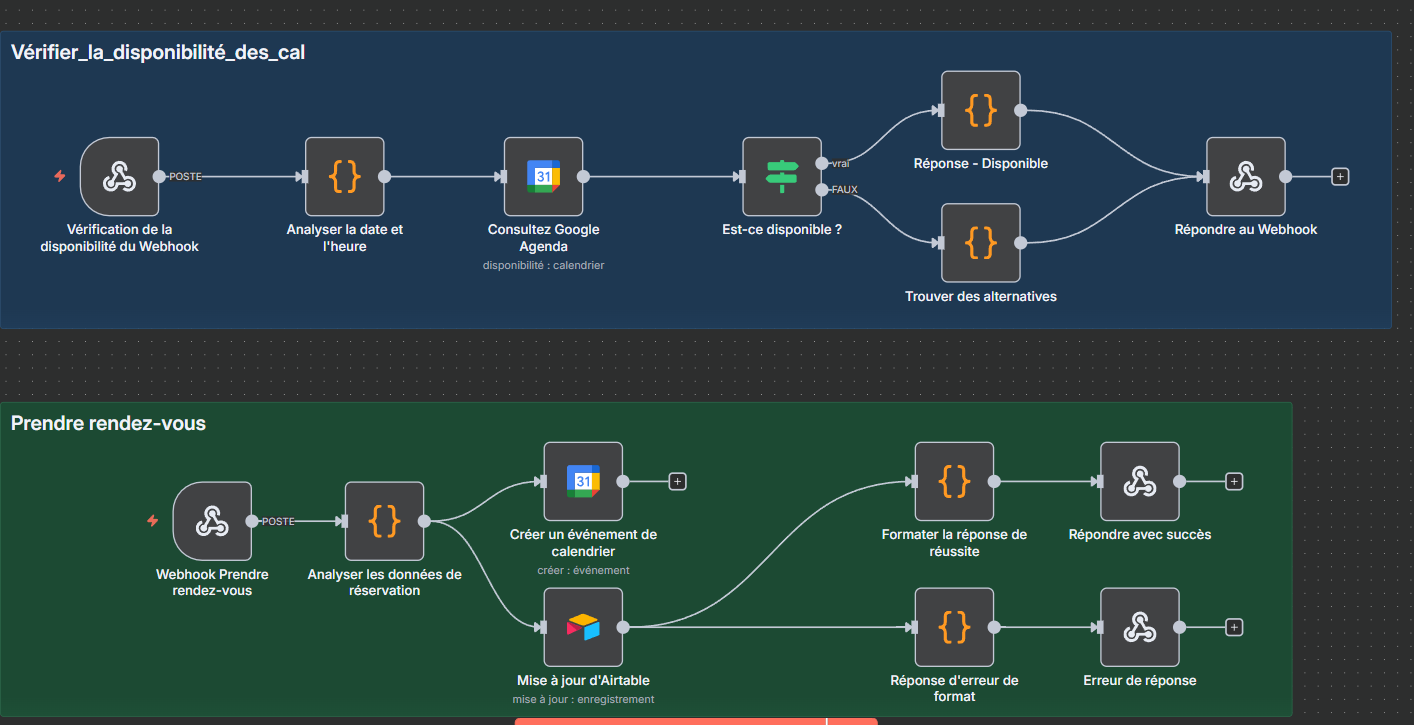Open the Réponse d'erreur de format node
Screen dimensions: 1414x725
click(954, 627)
